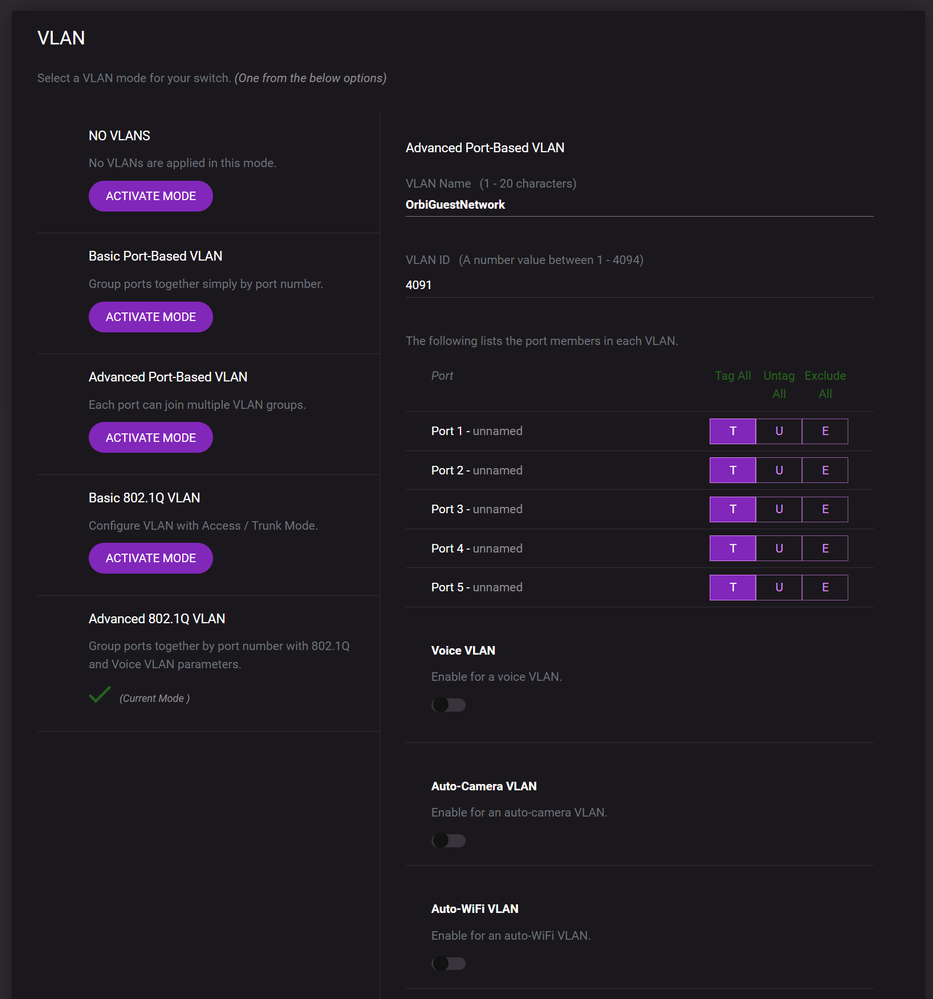Enable the Auto-WiFi VLAN toggle
This screenshot has height=999, width=933.
tap(448, 963)
